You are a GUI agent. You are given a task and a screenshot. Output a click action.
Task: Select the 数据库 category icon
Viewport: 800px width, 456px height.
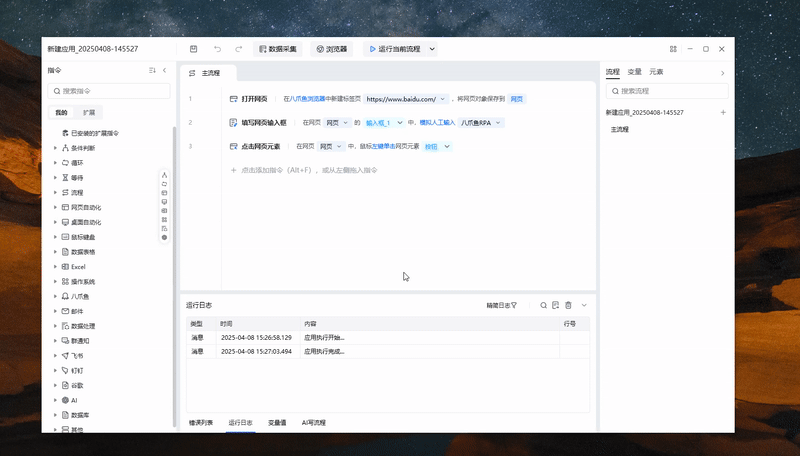(x=65, y=415)
